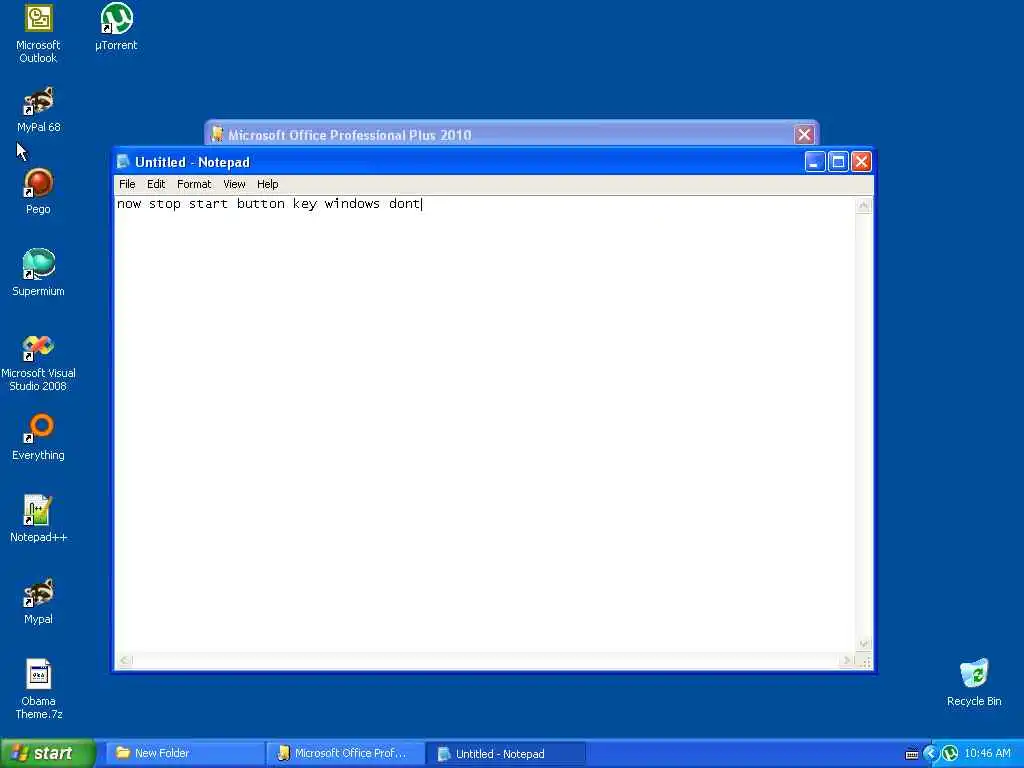Click the Start button
1024x768 pixels.
click(x=47, y=754)
